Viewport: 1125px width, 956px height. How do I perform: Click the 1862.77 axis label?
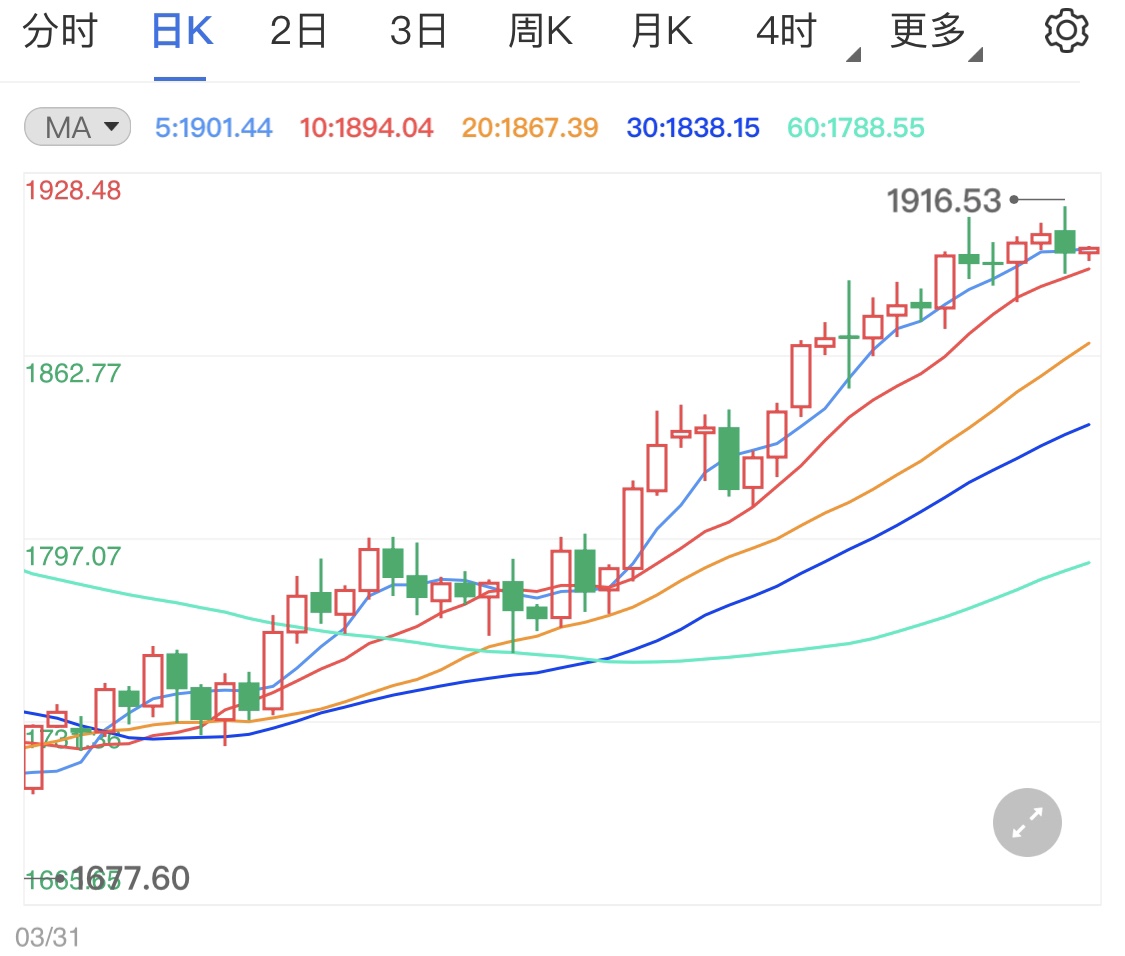(73, 373)
